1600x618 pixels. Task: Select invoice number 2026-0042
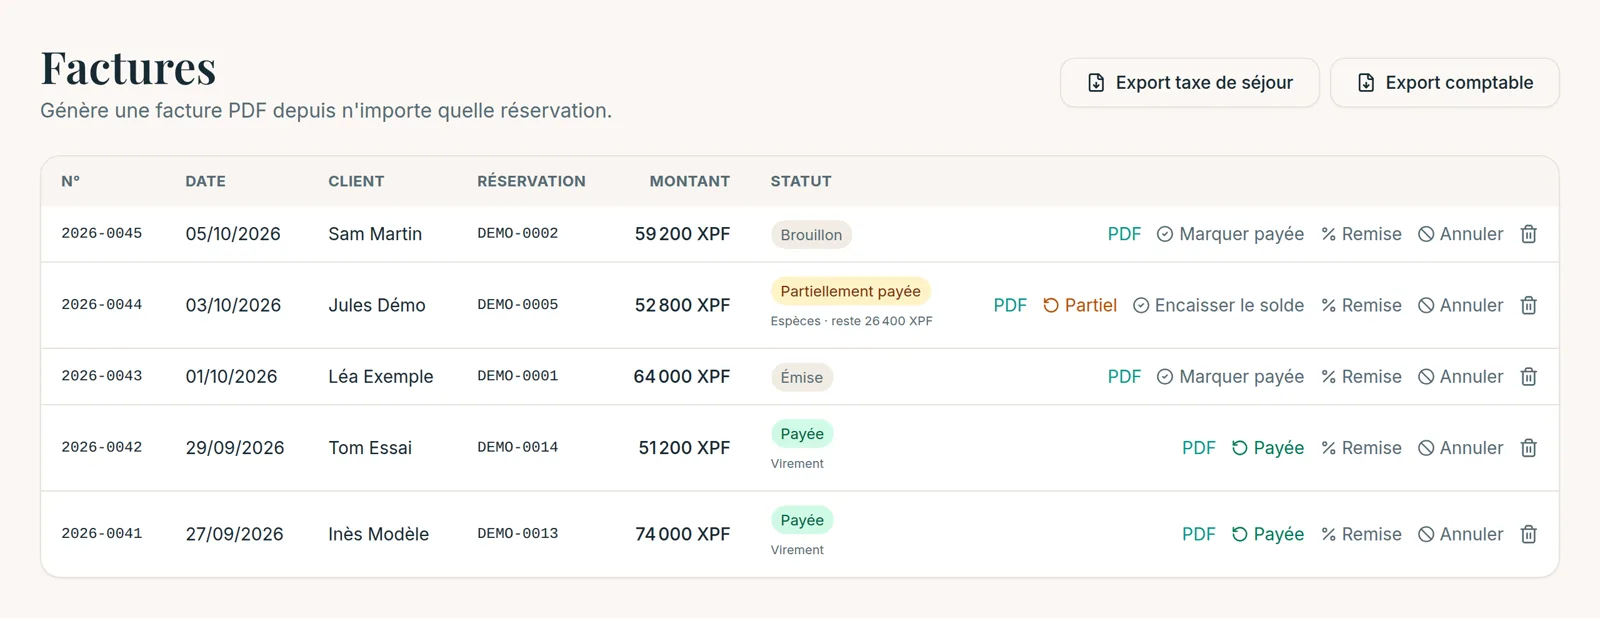[102, 447]
